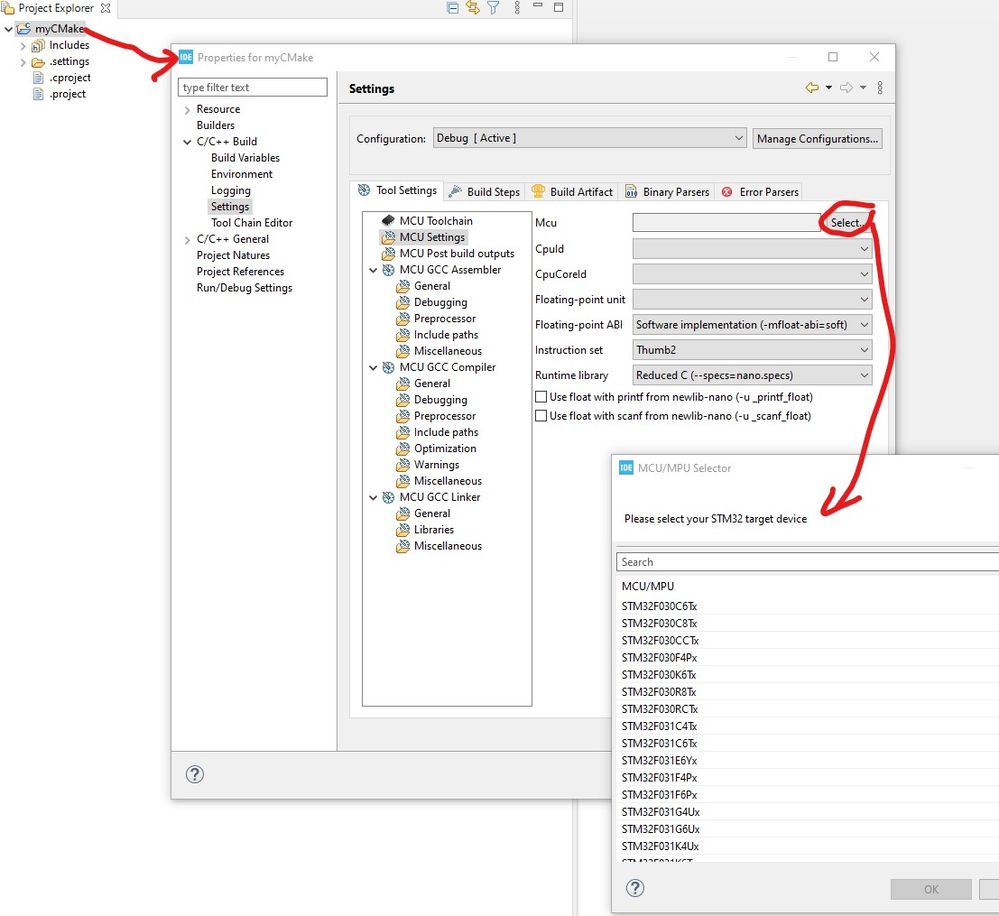Screen dimensions: 999x916
Task: Open the Floating-point unit dropdown
Action: (752, 299)
